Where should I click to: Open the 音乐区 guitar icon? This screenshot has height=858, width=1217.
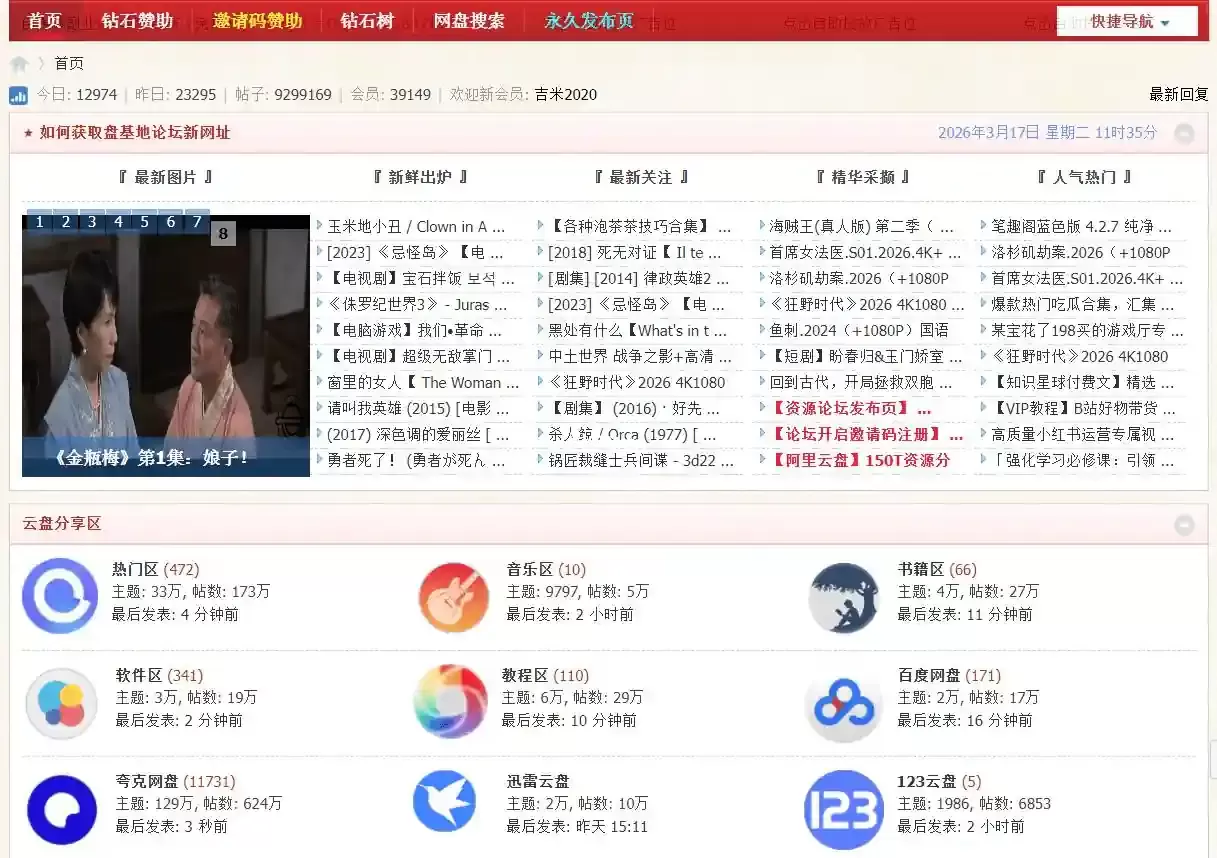tap(453, 597)
